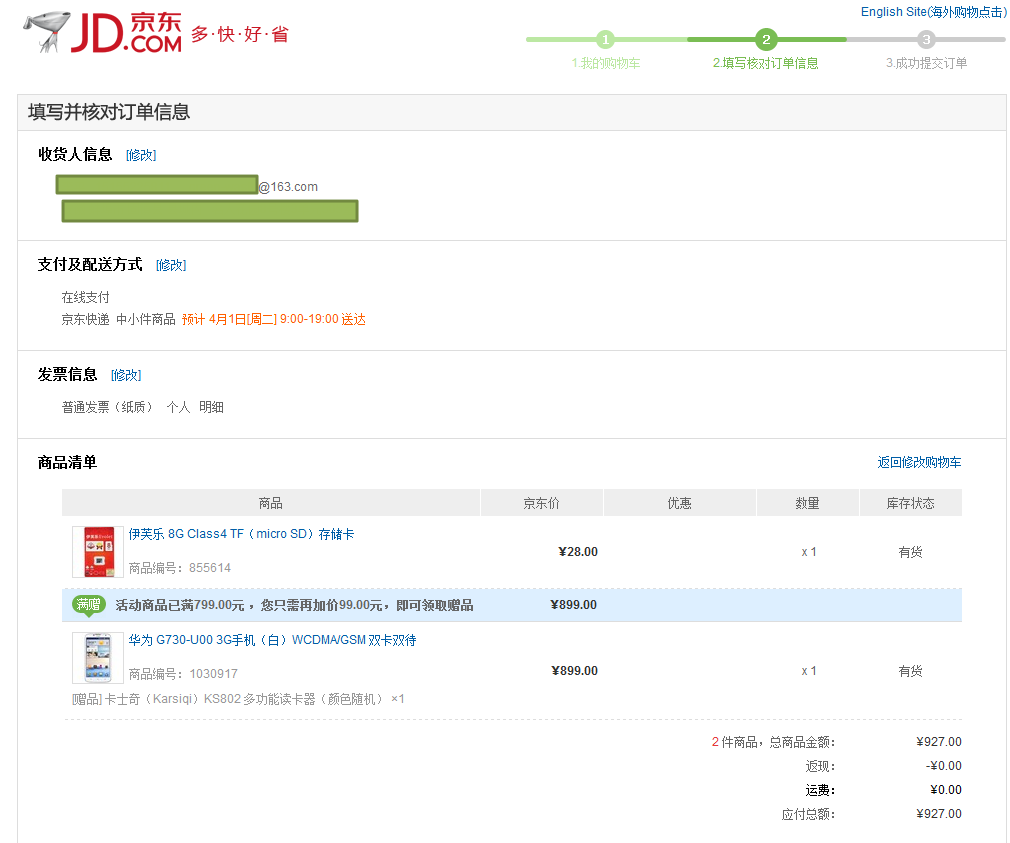
Task: Click the 3.成功提交订单 step label
Action: pyautogui.click(x=926, y=63)
